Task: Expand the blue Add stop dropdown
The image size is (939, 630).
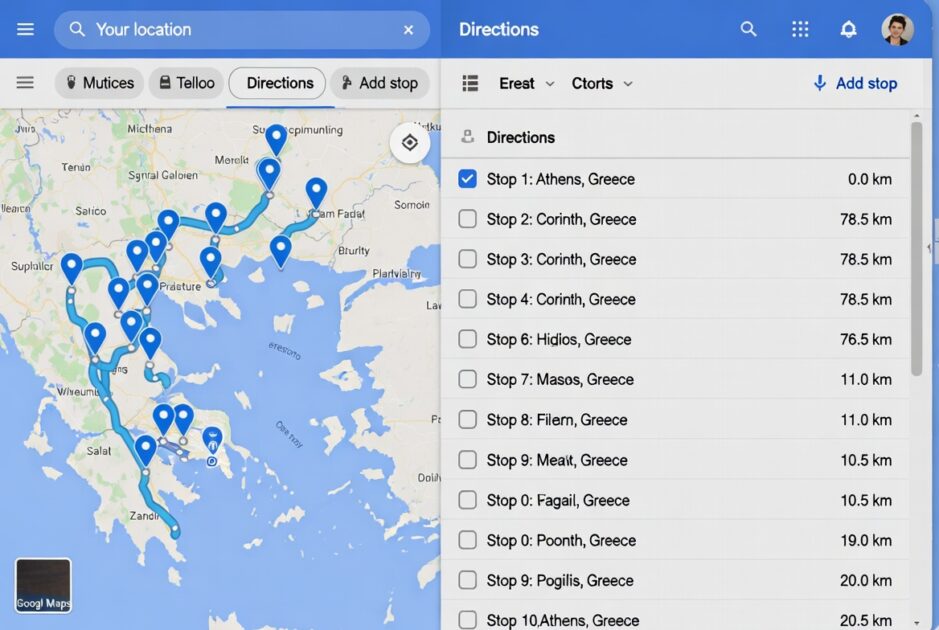Action: [855, 83]
